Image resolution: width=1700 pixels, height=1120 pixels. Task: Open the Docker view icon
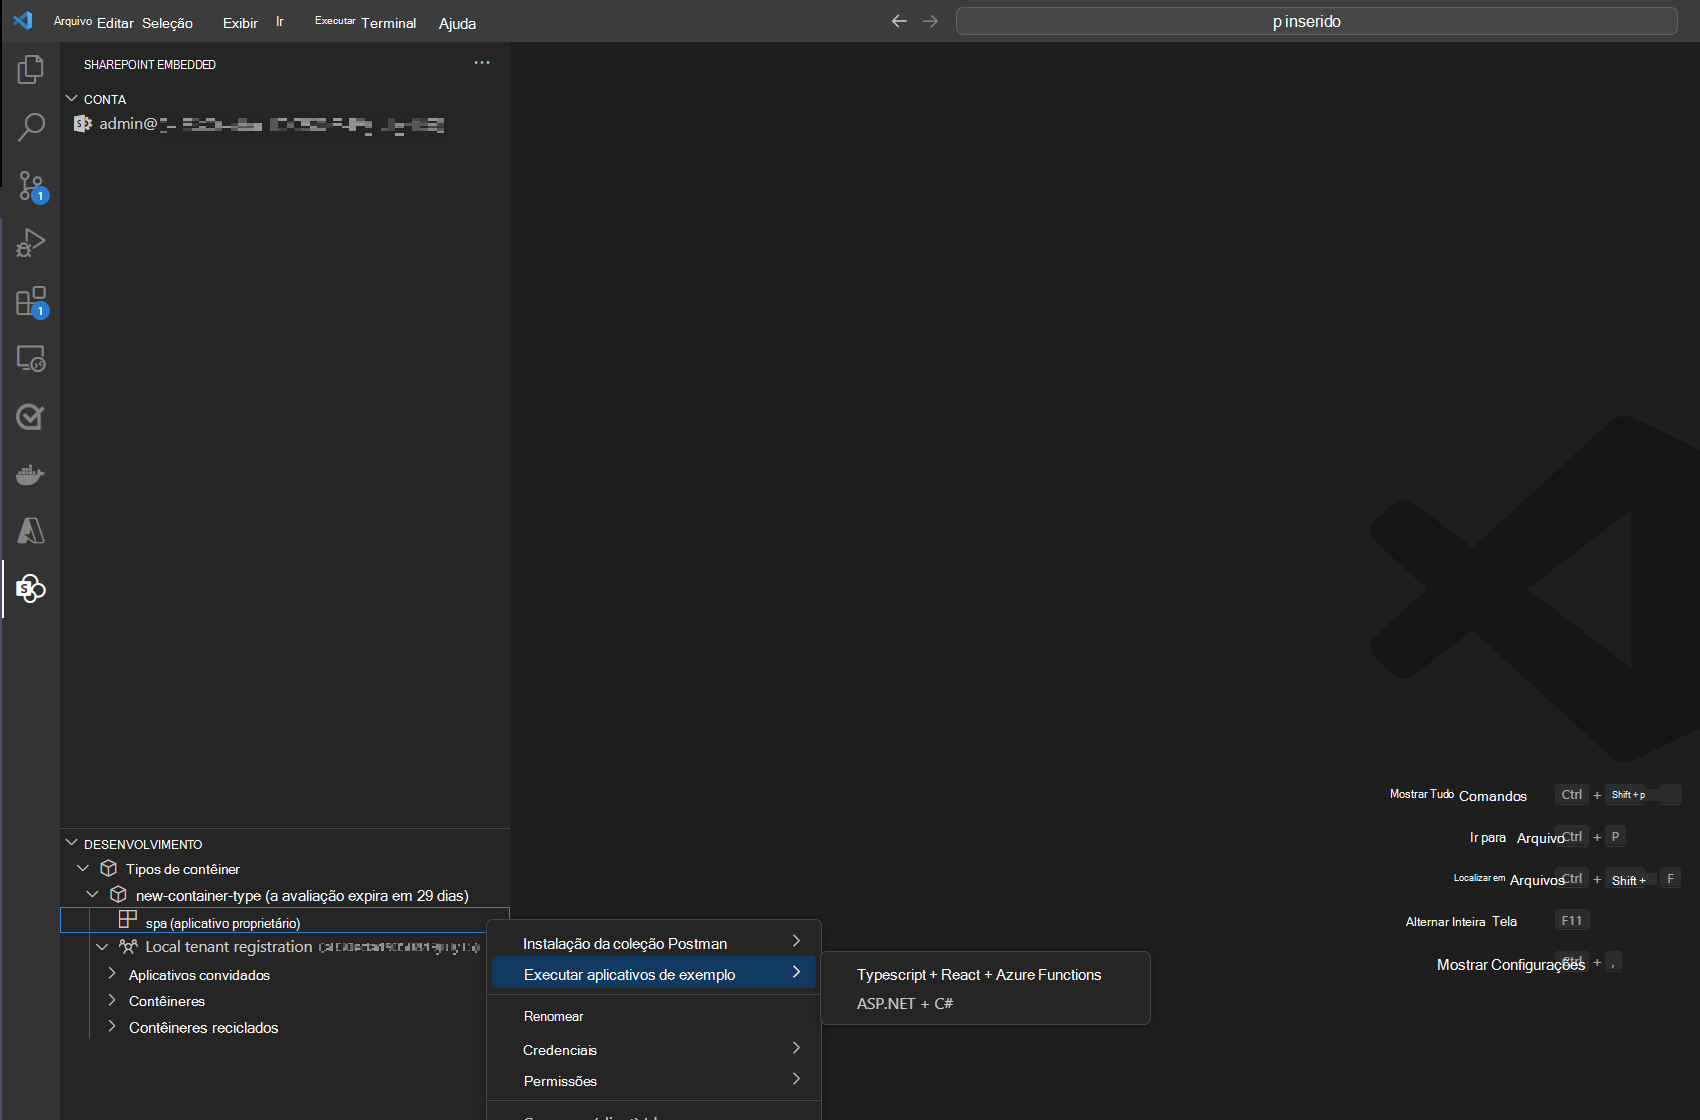point(31,474)
